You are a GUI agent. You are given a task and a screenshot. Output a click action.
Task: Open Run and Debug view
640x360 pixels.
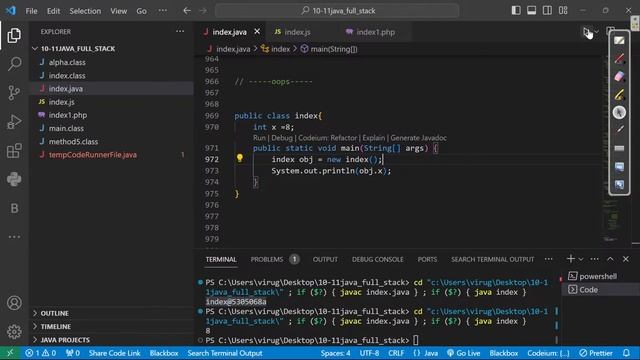(x=14, y=122)
